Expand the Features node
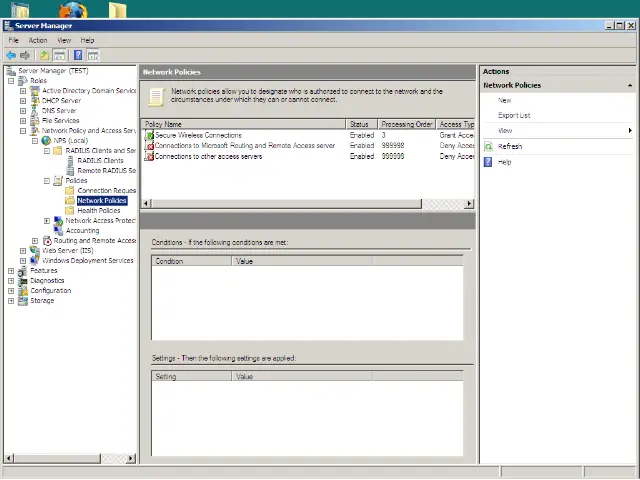Screen dimensions: 640x480 (x=11, y=271)
